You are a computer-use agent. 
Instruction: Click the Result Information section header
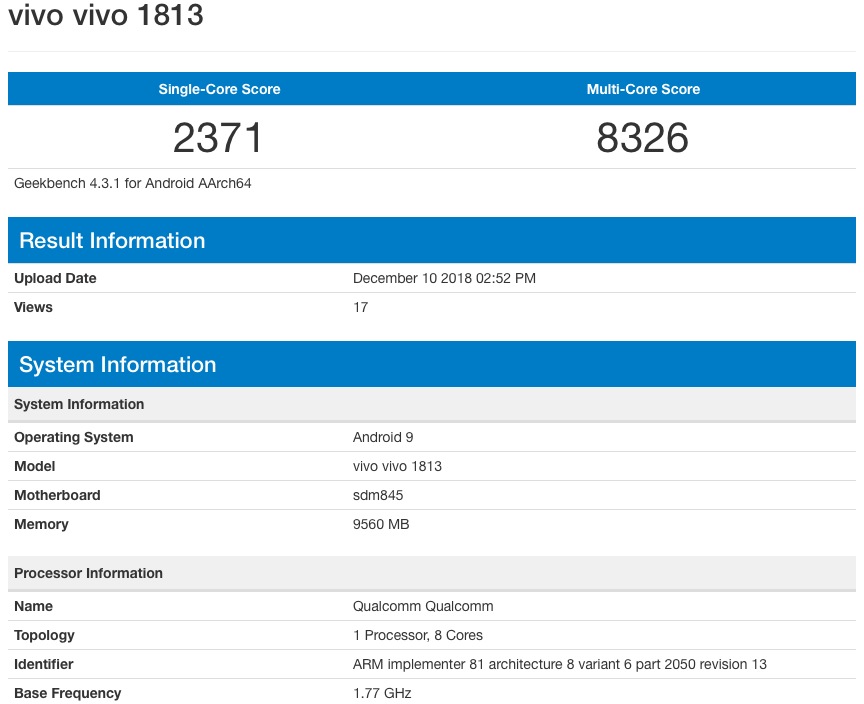(x=432, y=240)
